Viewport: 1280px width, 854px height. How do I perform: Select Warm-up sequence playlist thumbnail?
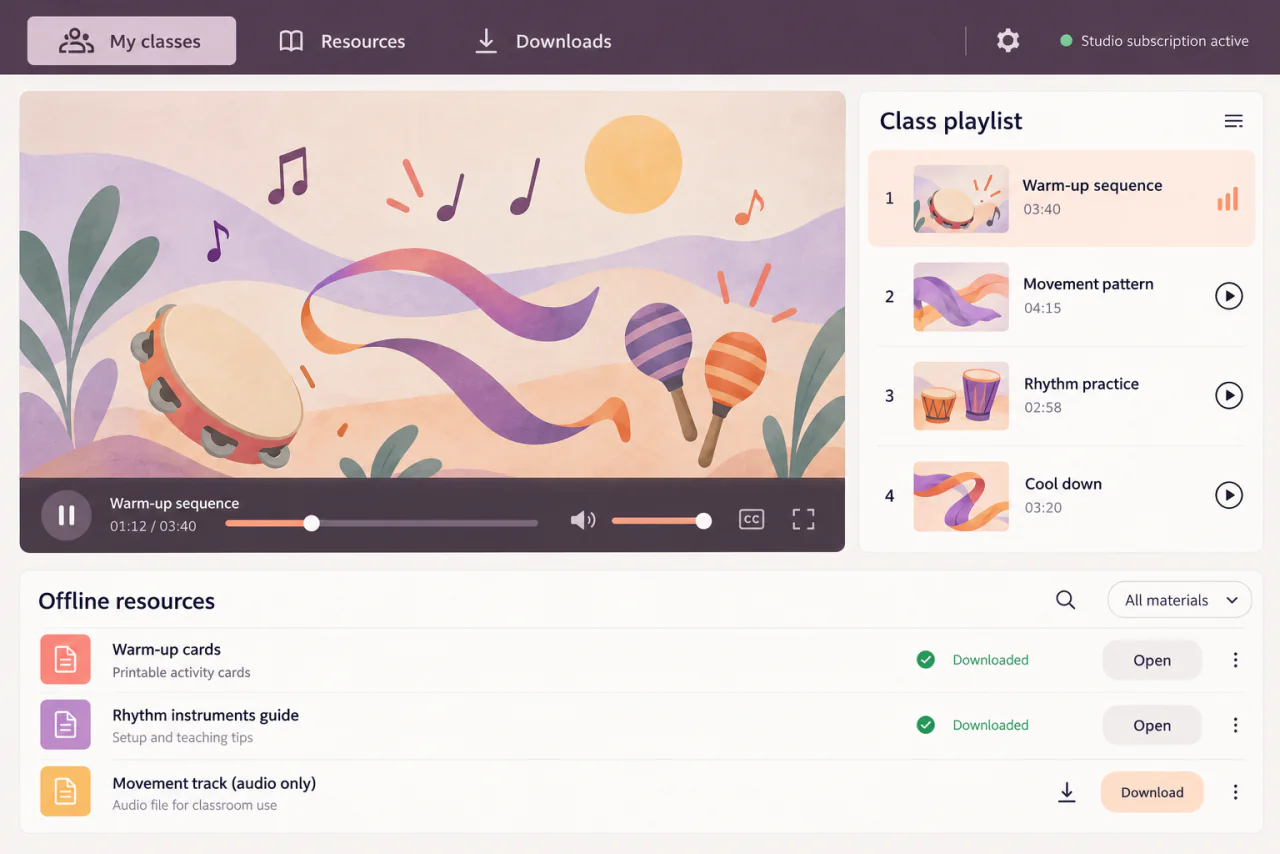pyautogui.click(x=961, y=198)
